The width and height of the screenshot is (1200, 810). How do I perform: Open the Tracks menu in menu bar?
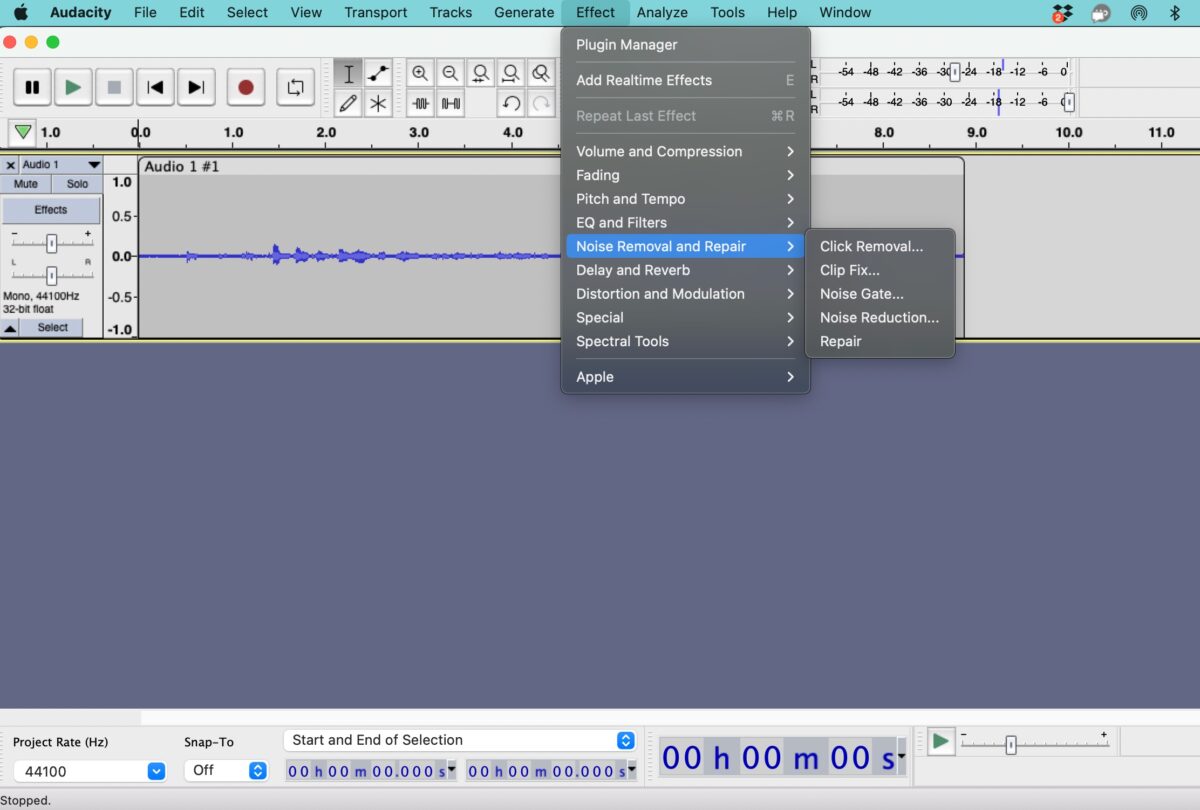[451, 12]
